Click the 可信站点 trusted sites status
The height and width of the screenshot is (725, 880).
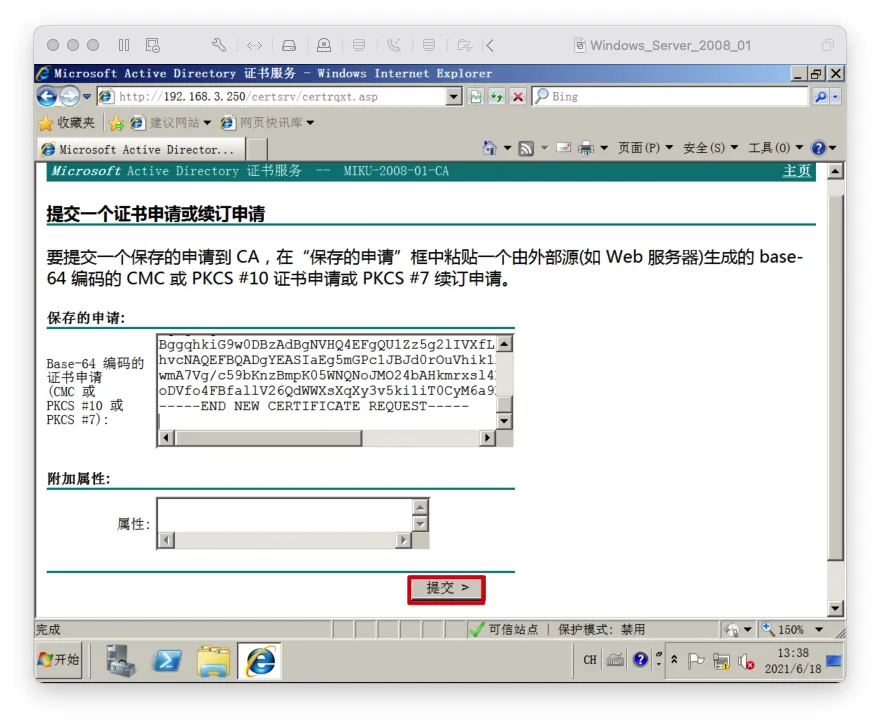(x=505, y=630)
